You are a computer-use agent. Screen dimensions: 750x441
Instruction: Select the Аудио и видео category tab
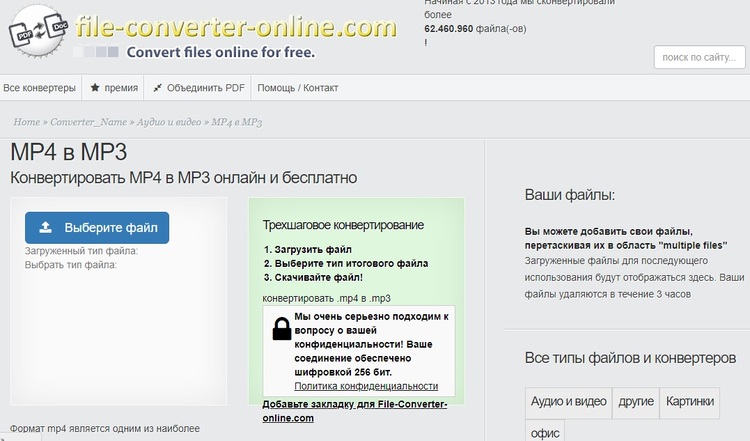[x=568, y=401]
